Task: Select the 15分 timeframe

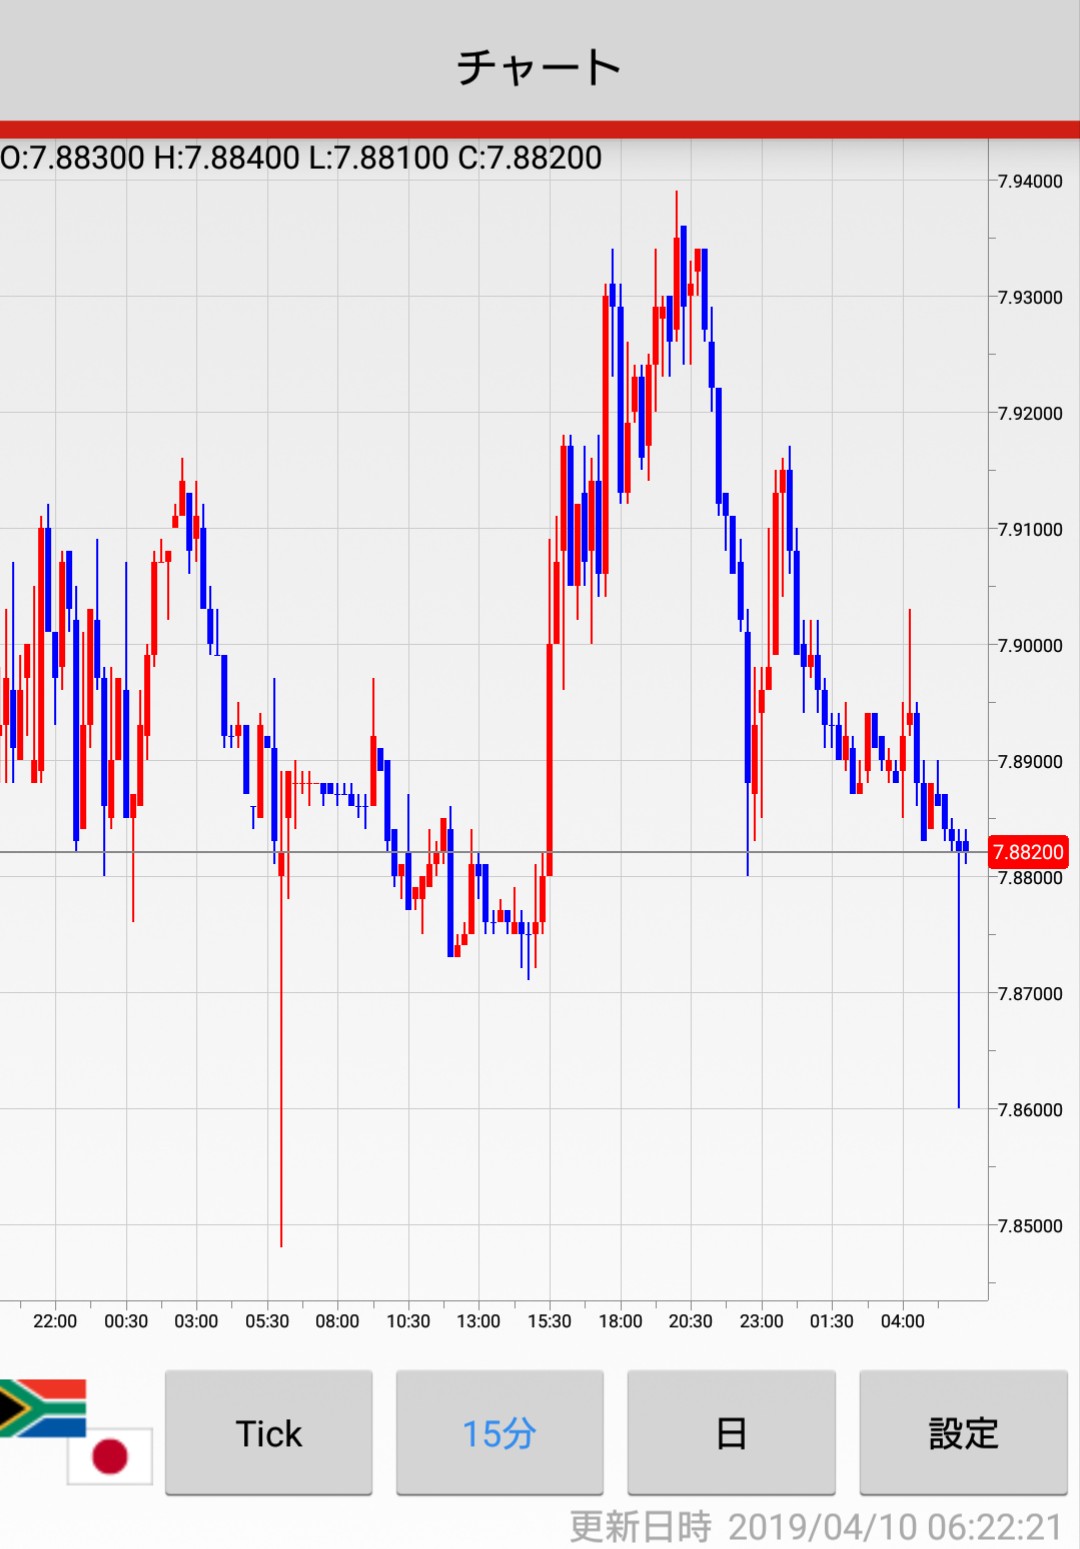Action: point(499,1433)
